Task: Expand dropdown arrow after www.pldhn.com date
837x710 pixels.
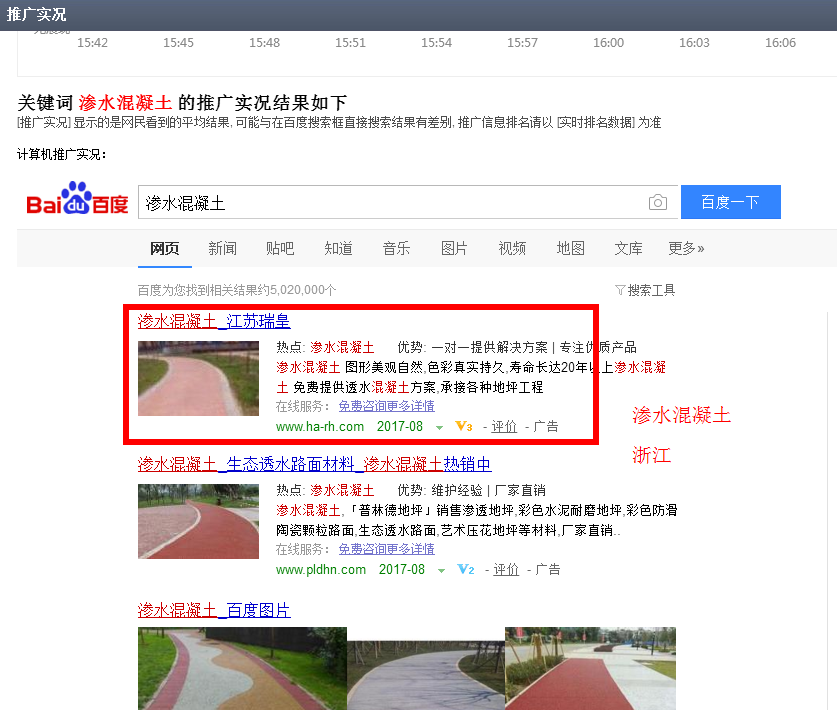Action: click(x=441, y=571)
